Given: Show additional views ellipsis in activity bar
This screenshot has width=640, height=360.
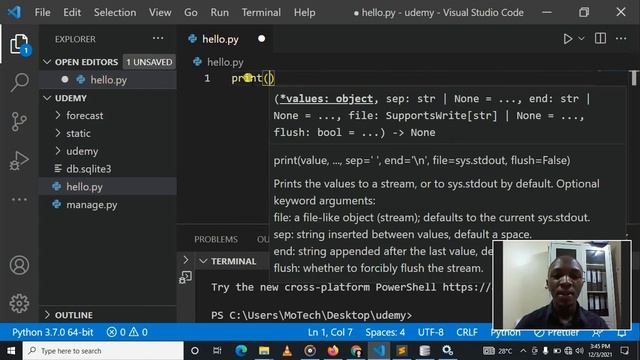Looking at the screenshot, I should (19, 199).
